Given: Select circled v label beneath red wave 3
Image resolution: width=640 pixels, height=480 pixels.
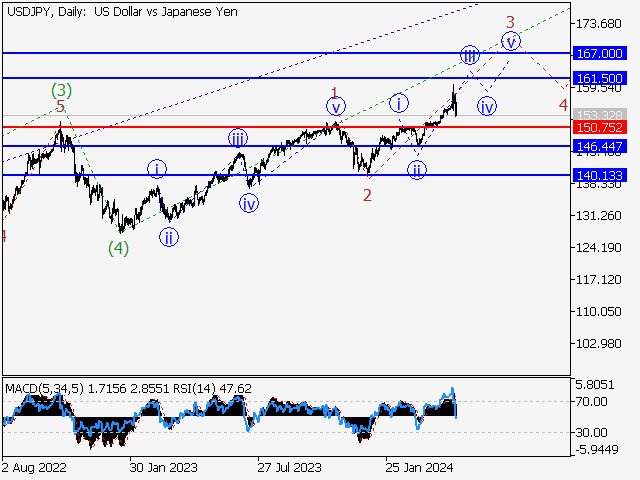Looking at the screenshot, I should [x=511, y=41].
